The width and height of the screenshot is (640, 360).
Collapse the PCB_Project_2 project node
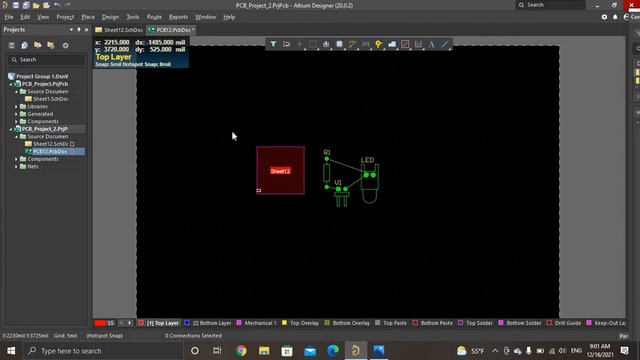pos(11,129)
